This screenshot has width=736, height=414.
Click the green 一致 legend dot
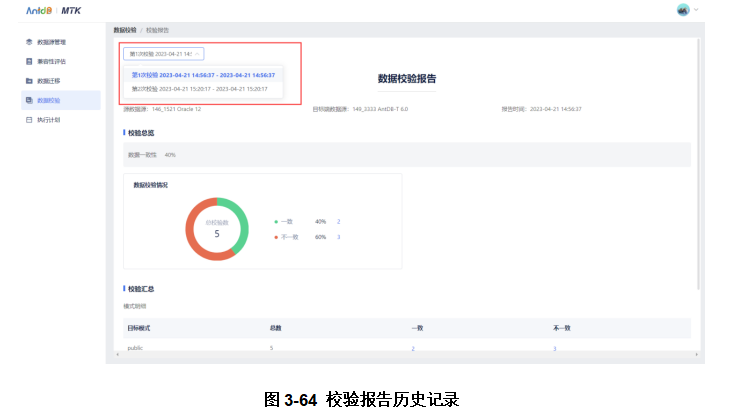276,222
